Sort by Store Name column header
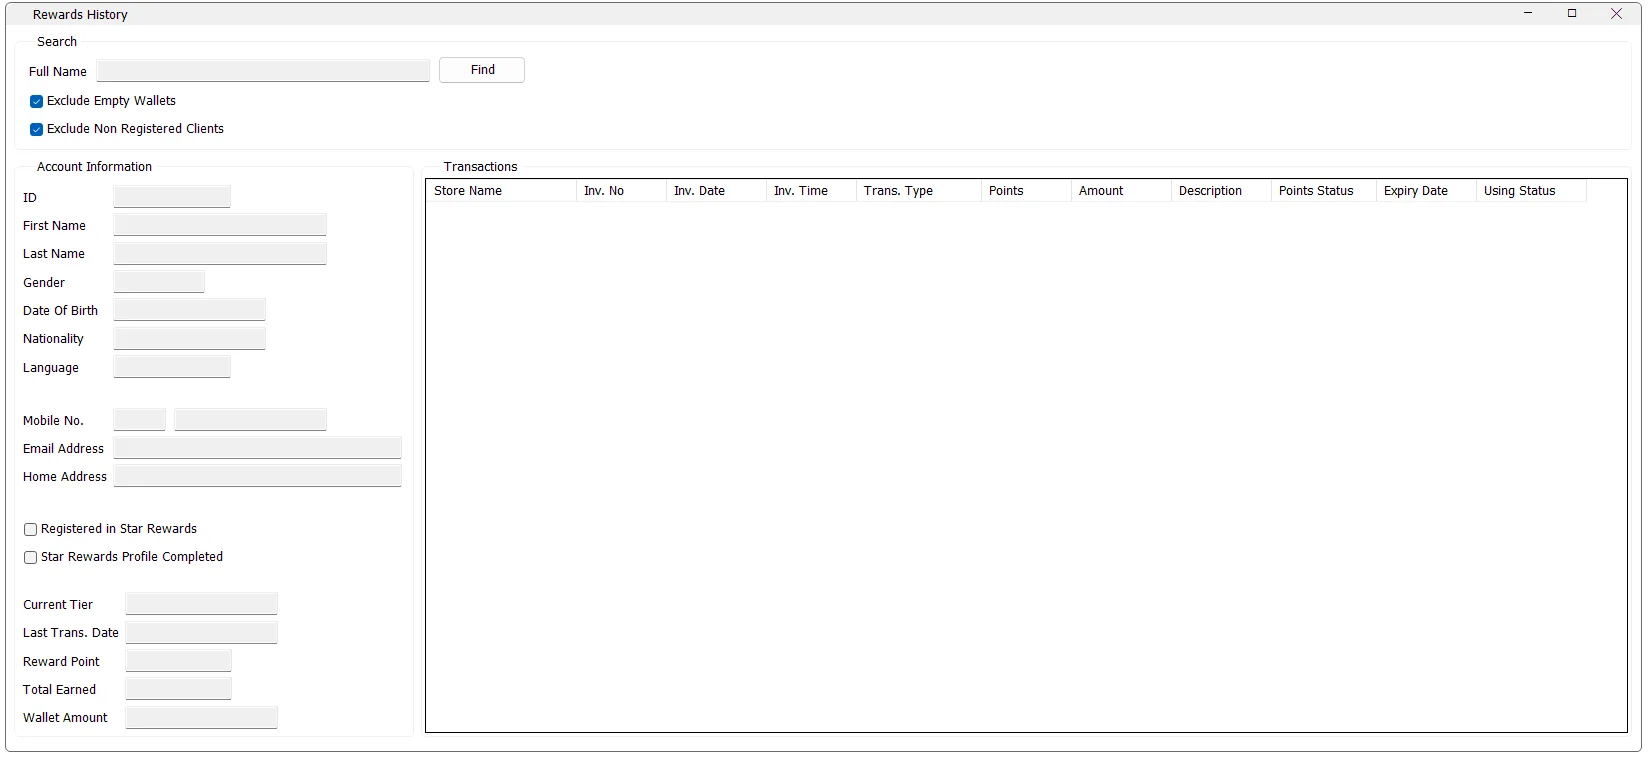 [x=502, y=191]
